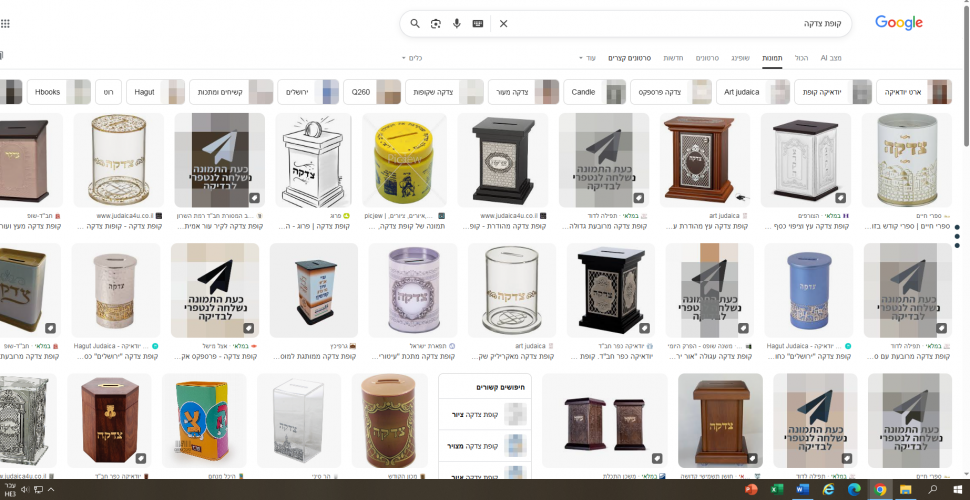Open the yellow tzedakah can image
Viewport: 970px width, 500px height.
tap(403, 158)
